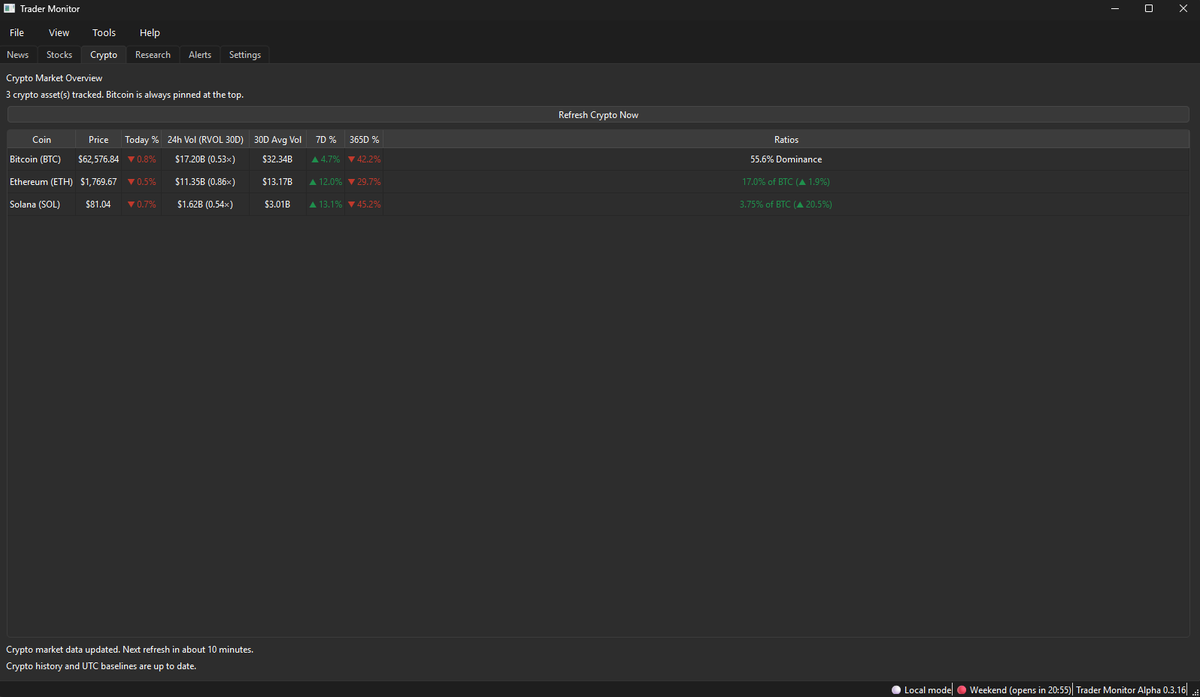The height and width of the screenshot is (697, 1200).
Task: Sort by the Price column header
Action: [x=98, y=140]
